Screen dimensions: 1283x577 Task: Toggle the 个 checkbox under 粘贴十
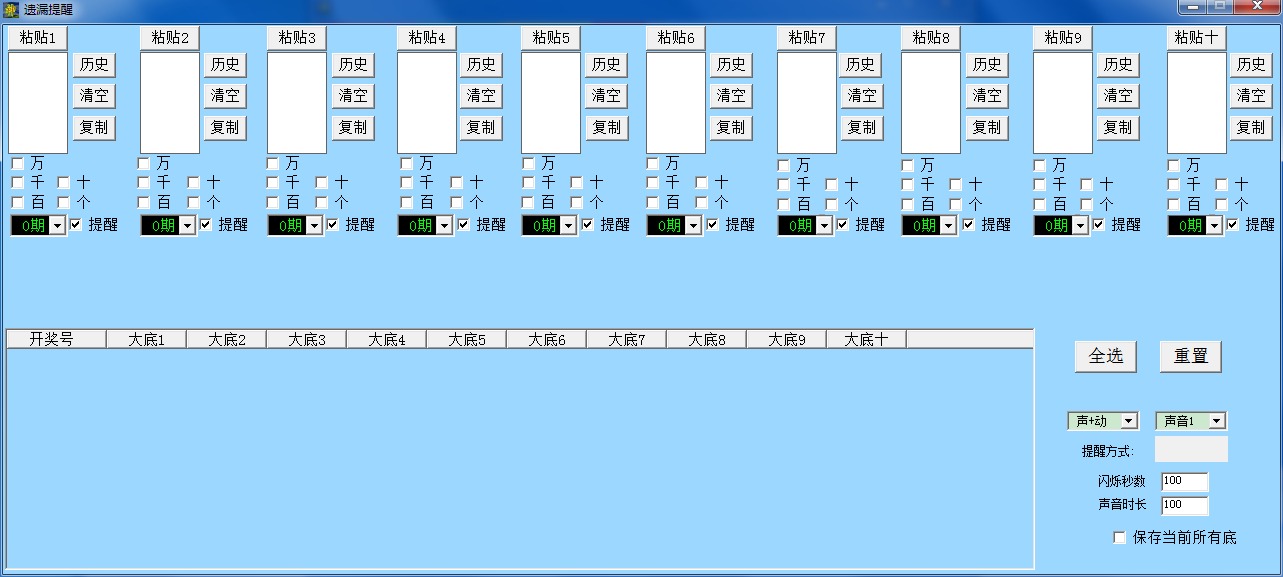point(1222,203)
